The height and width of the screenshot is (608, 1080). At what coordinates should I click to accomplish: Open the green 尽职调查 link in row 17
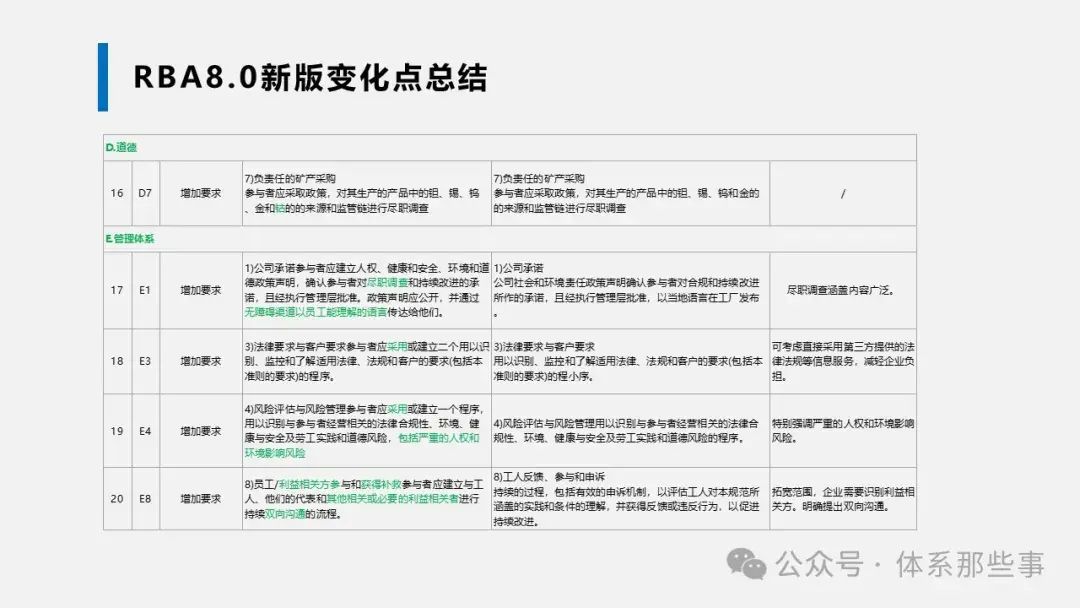[x=386, y=283]
